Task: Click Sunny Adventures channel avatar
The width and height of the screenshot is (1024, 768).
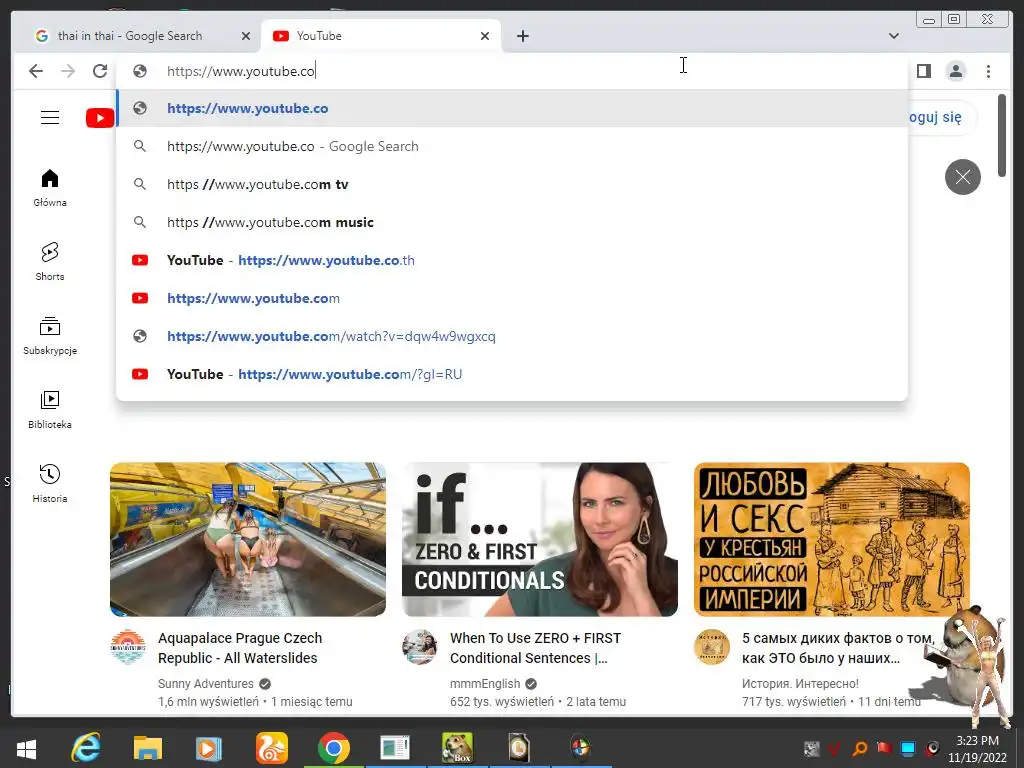Action: [x=127, y=647]
